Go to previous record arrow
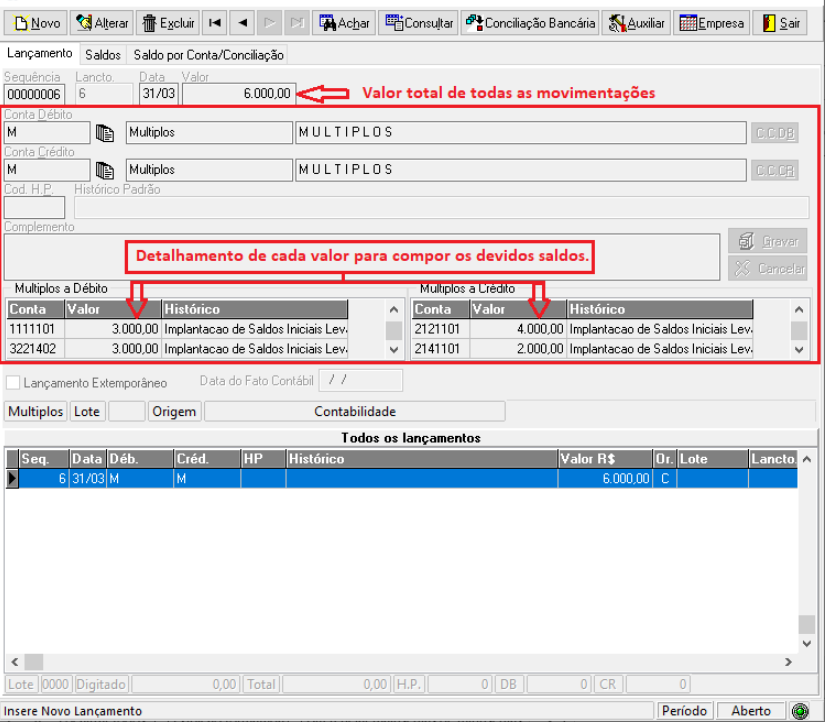The height and width of the screenshot is (723, 825). coord(242,23)
